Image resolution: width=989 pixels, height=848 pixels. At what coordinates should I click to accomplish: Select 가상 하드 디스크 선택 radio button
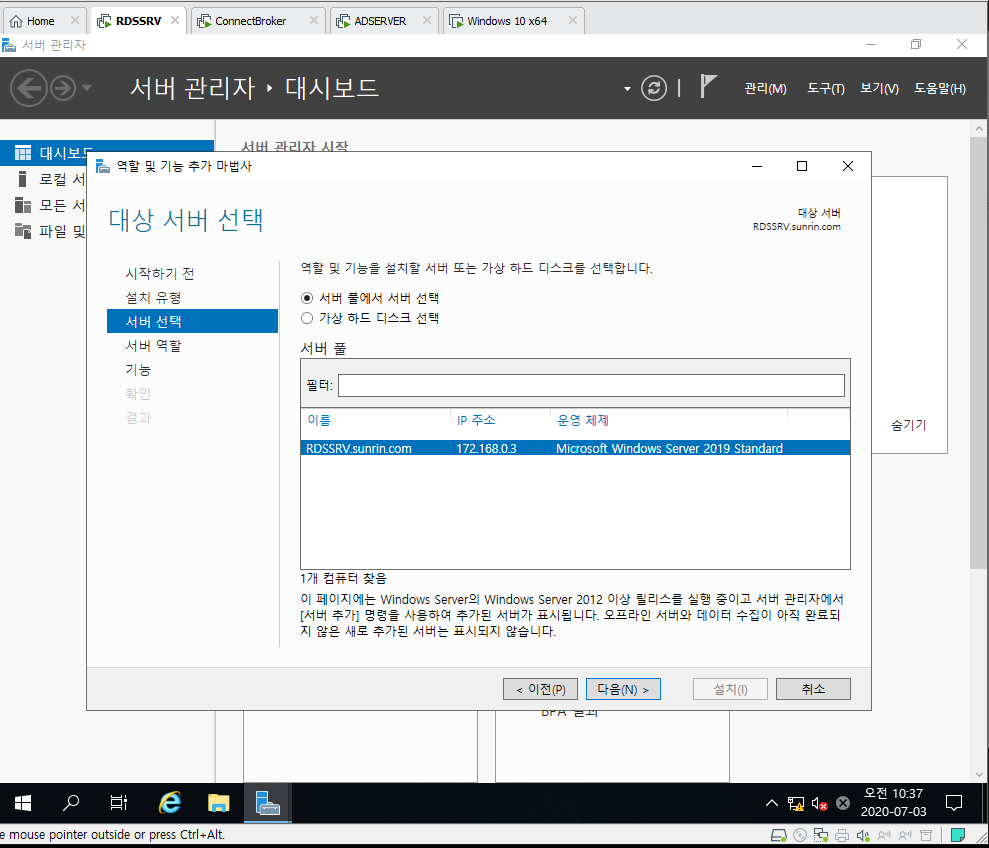307,318
